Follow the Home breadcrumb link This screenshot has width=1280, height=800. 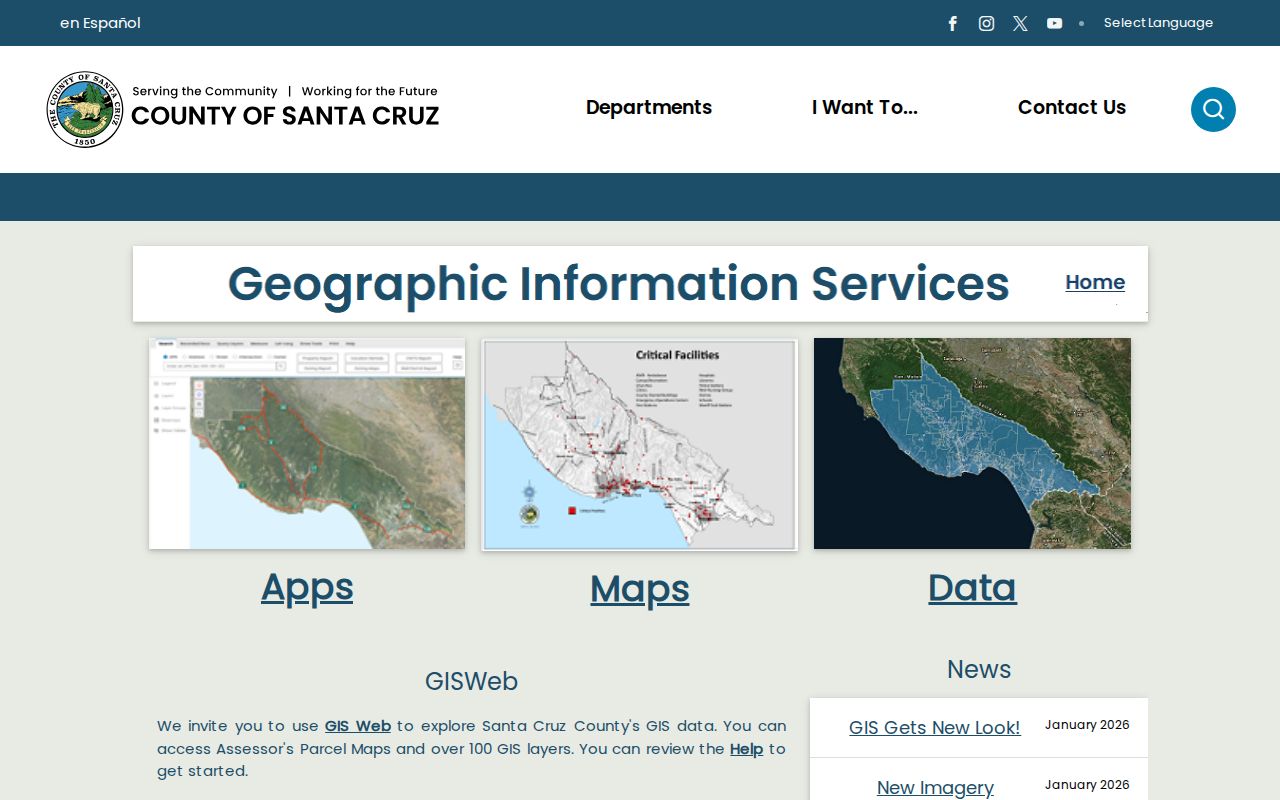coord(1095,282)
